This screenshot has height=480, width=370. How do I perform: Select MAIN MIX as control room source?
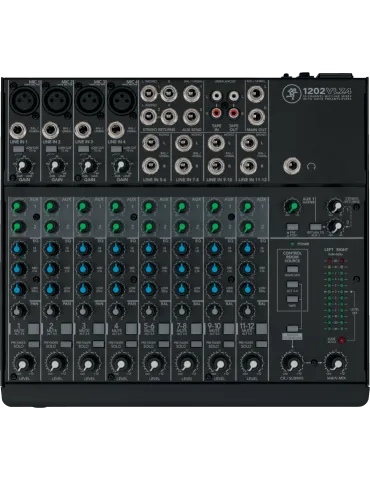[292, 269]
